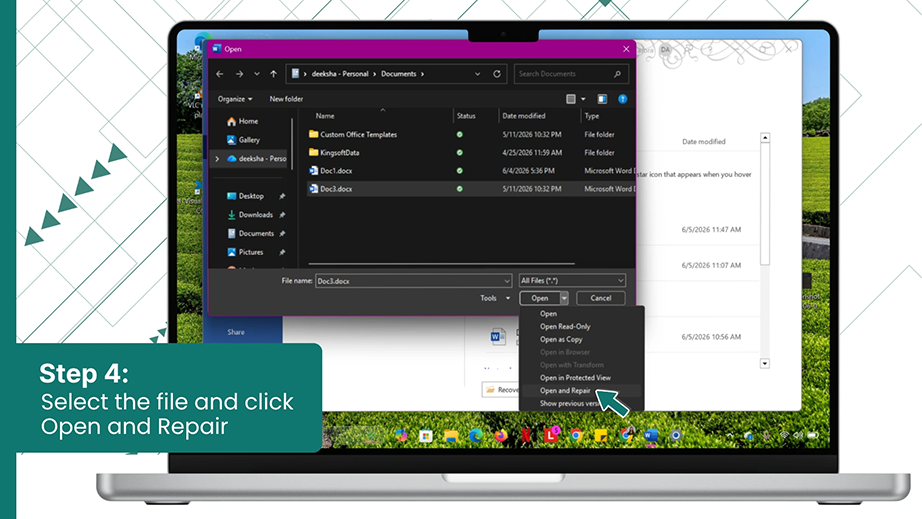Click Doc3.docx sync status checkmark
Viewport: 922px width, 519px height.
pyautogui.click(x=460, y=189)
